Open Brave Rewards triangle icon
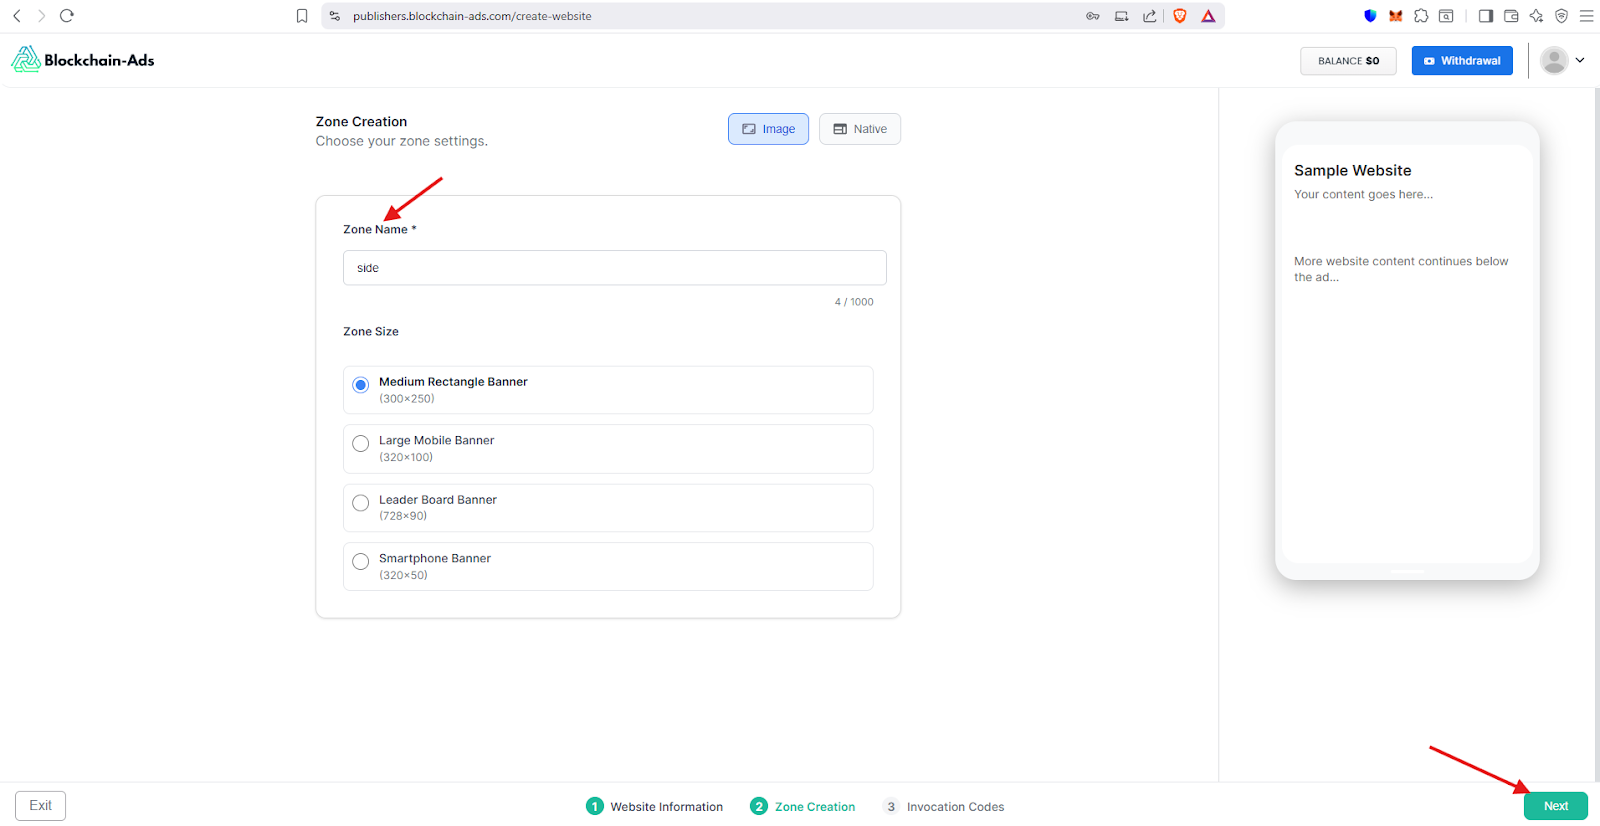The height and width of the screenshot is (826, 1600). pyautogui.click(x=1208, y=16)
